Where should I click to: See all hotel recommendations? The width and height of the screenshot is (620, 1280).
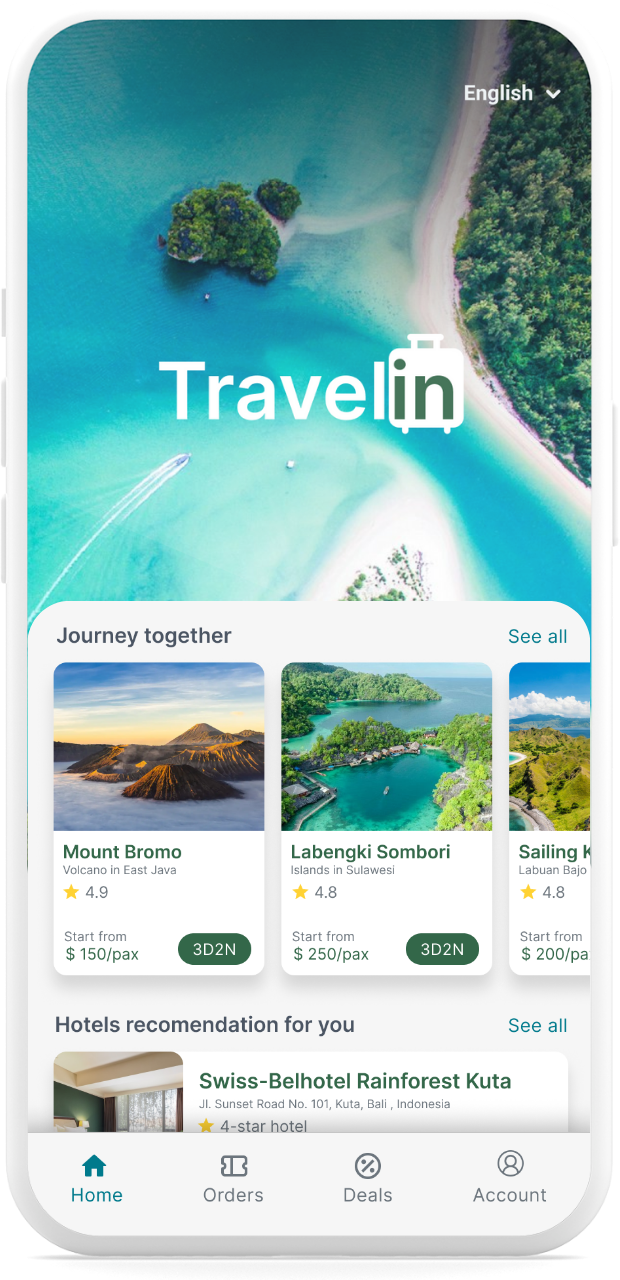coord(537,1025)
